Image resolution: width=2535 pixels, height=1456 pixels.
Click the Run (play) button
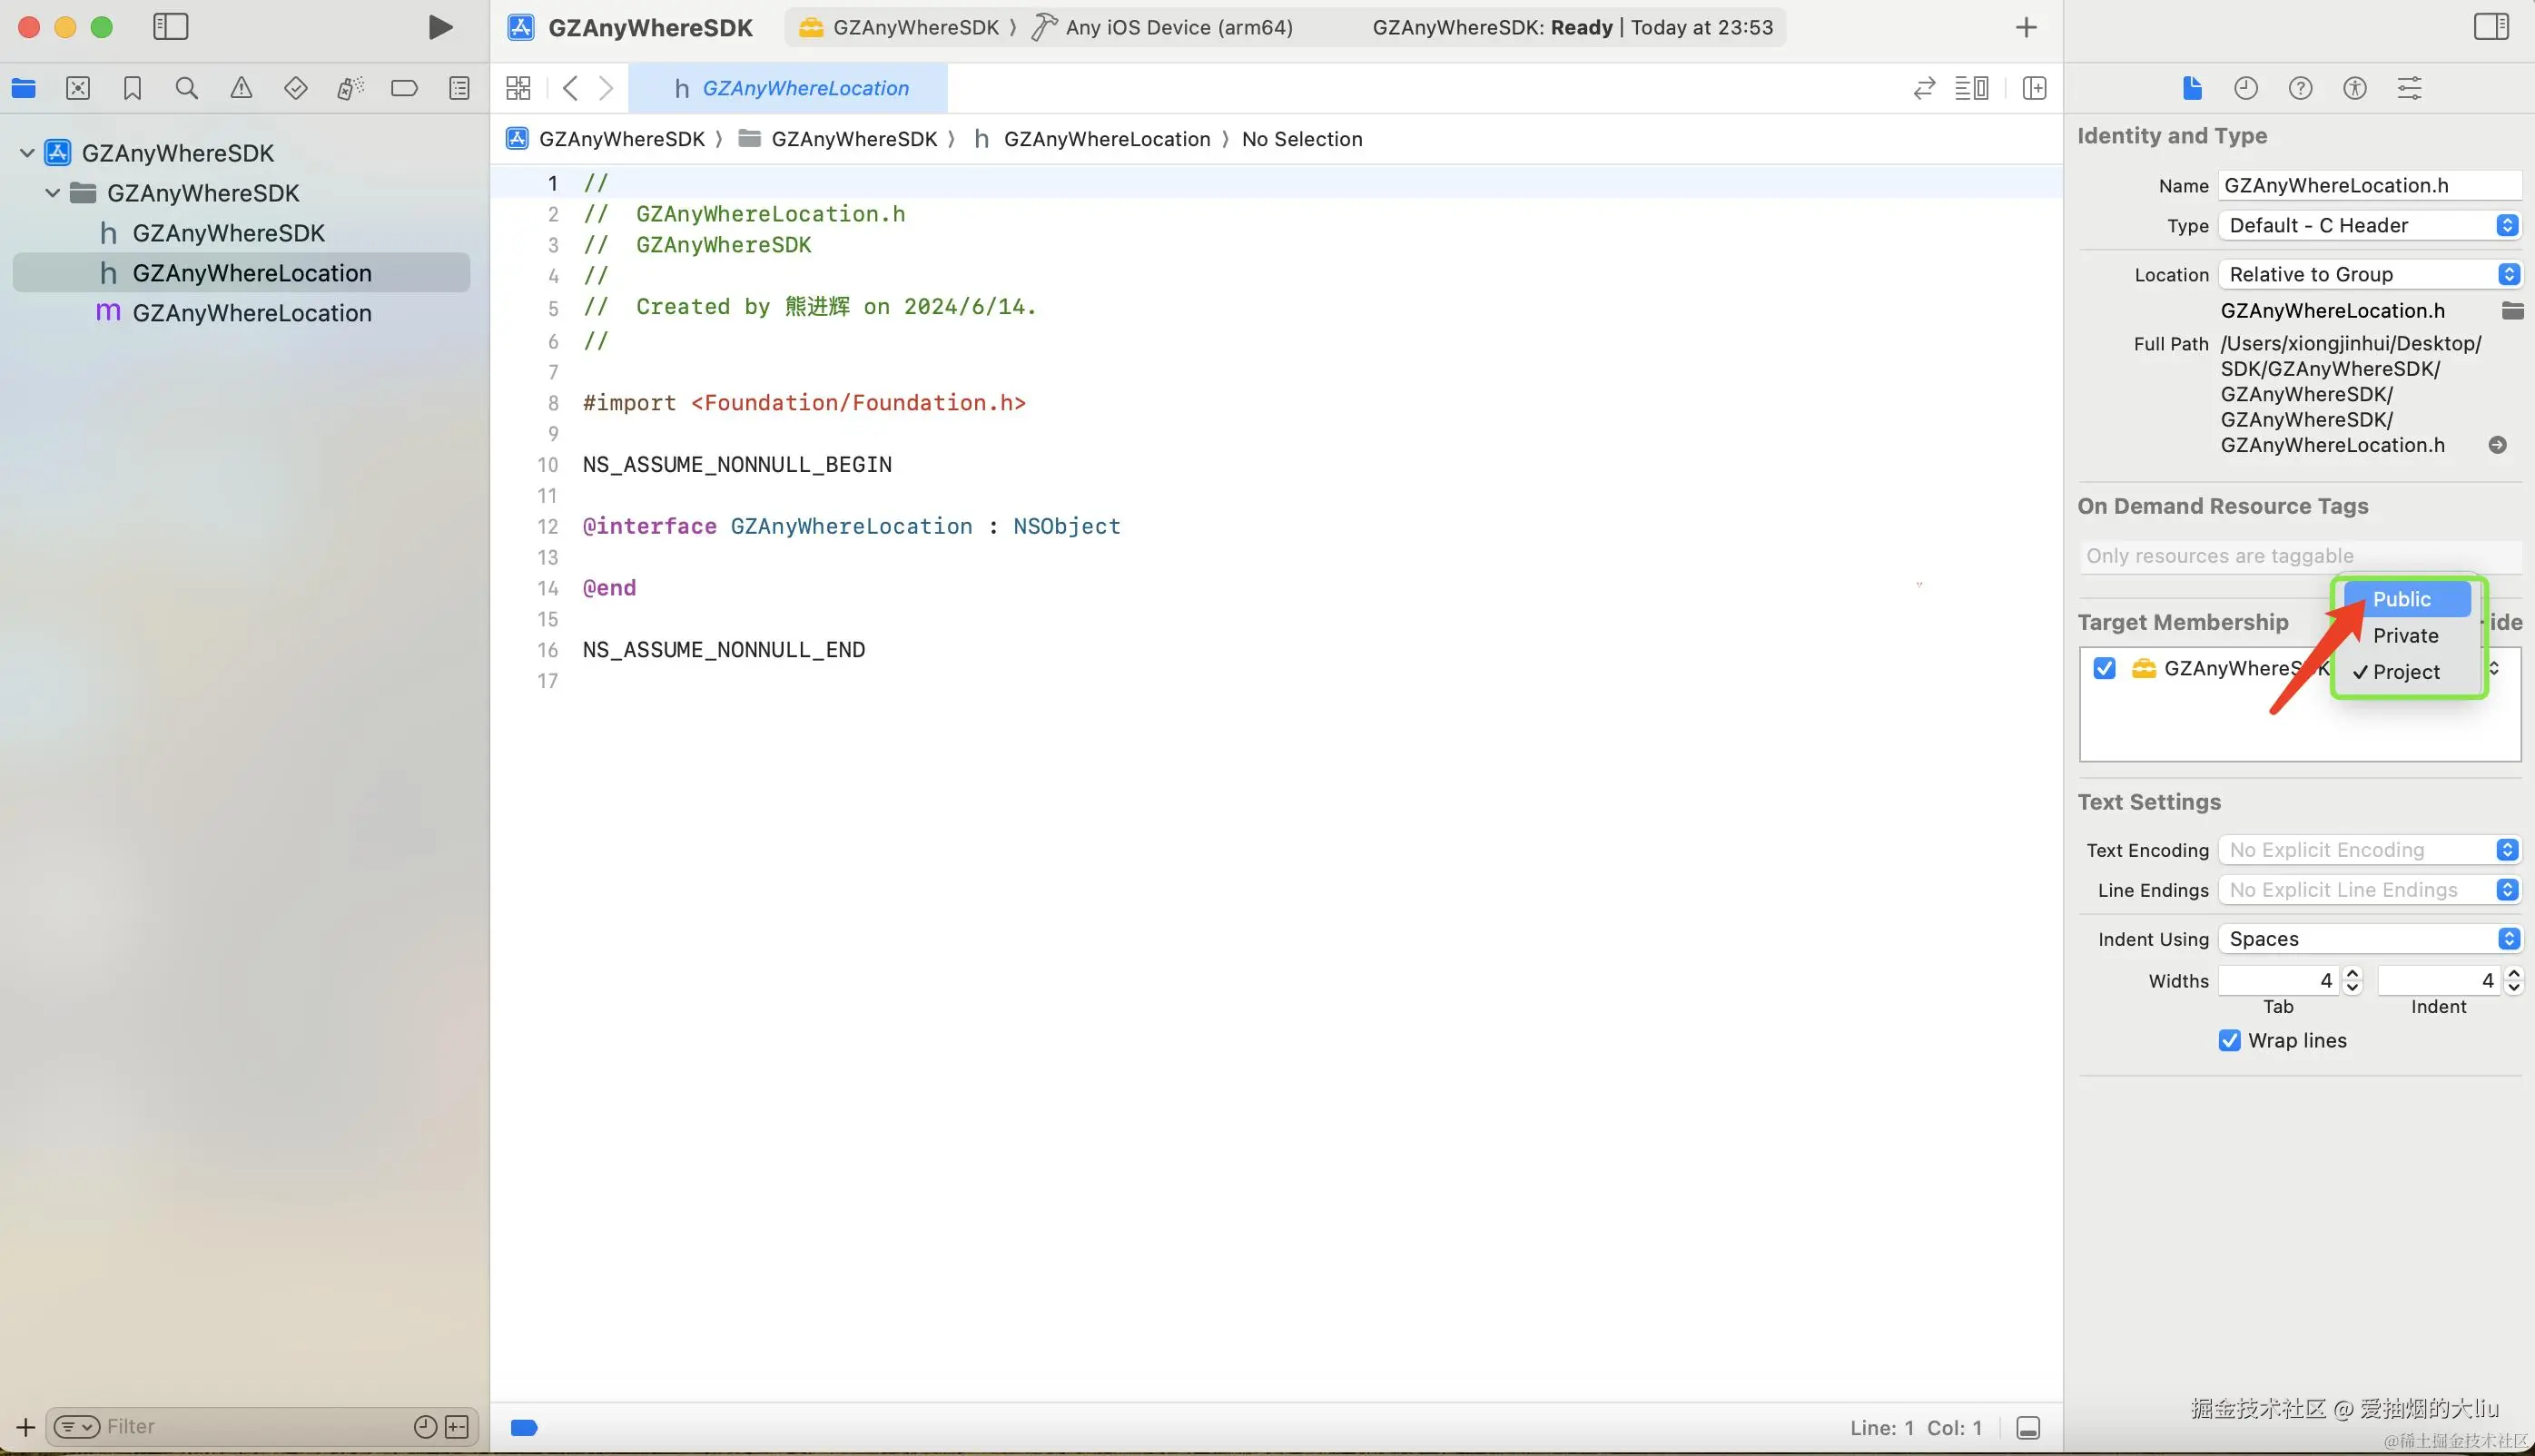tap(439, 27)
